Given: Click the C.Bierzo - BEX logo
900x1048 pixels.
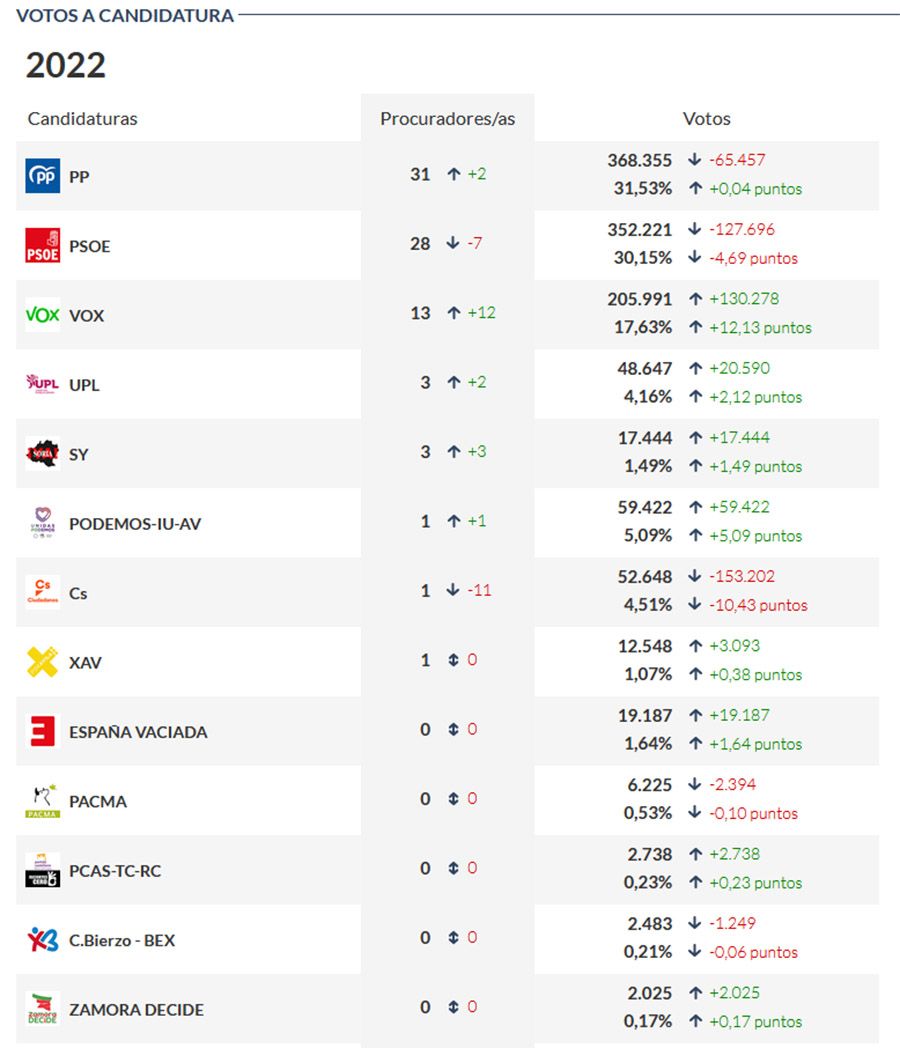Looking at the screenshot, I should pyautogui.click(x=43, y=940).
